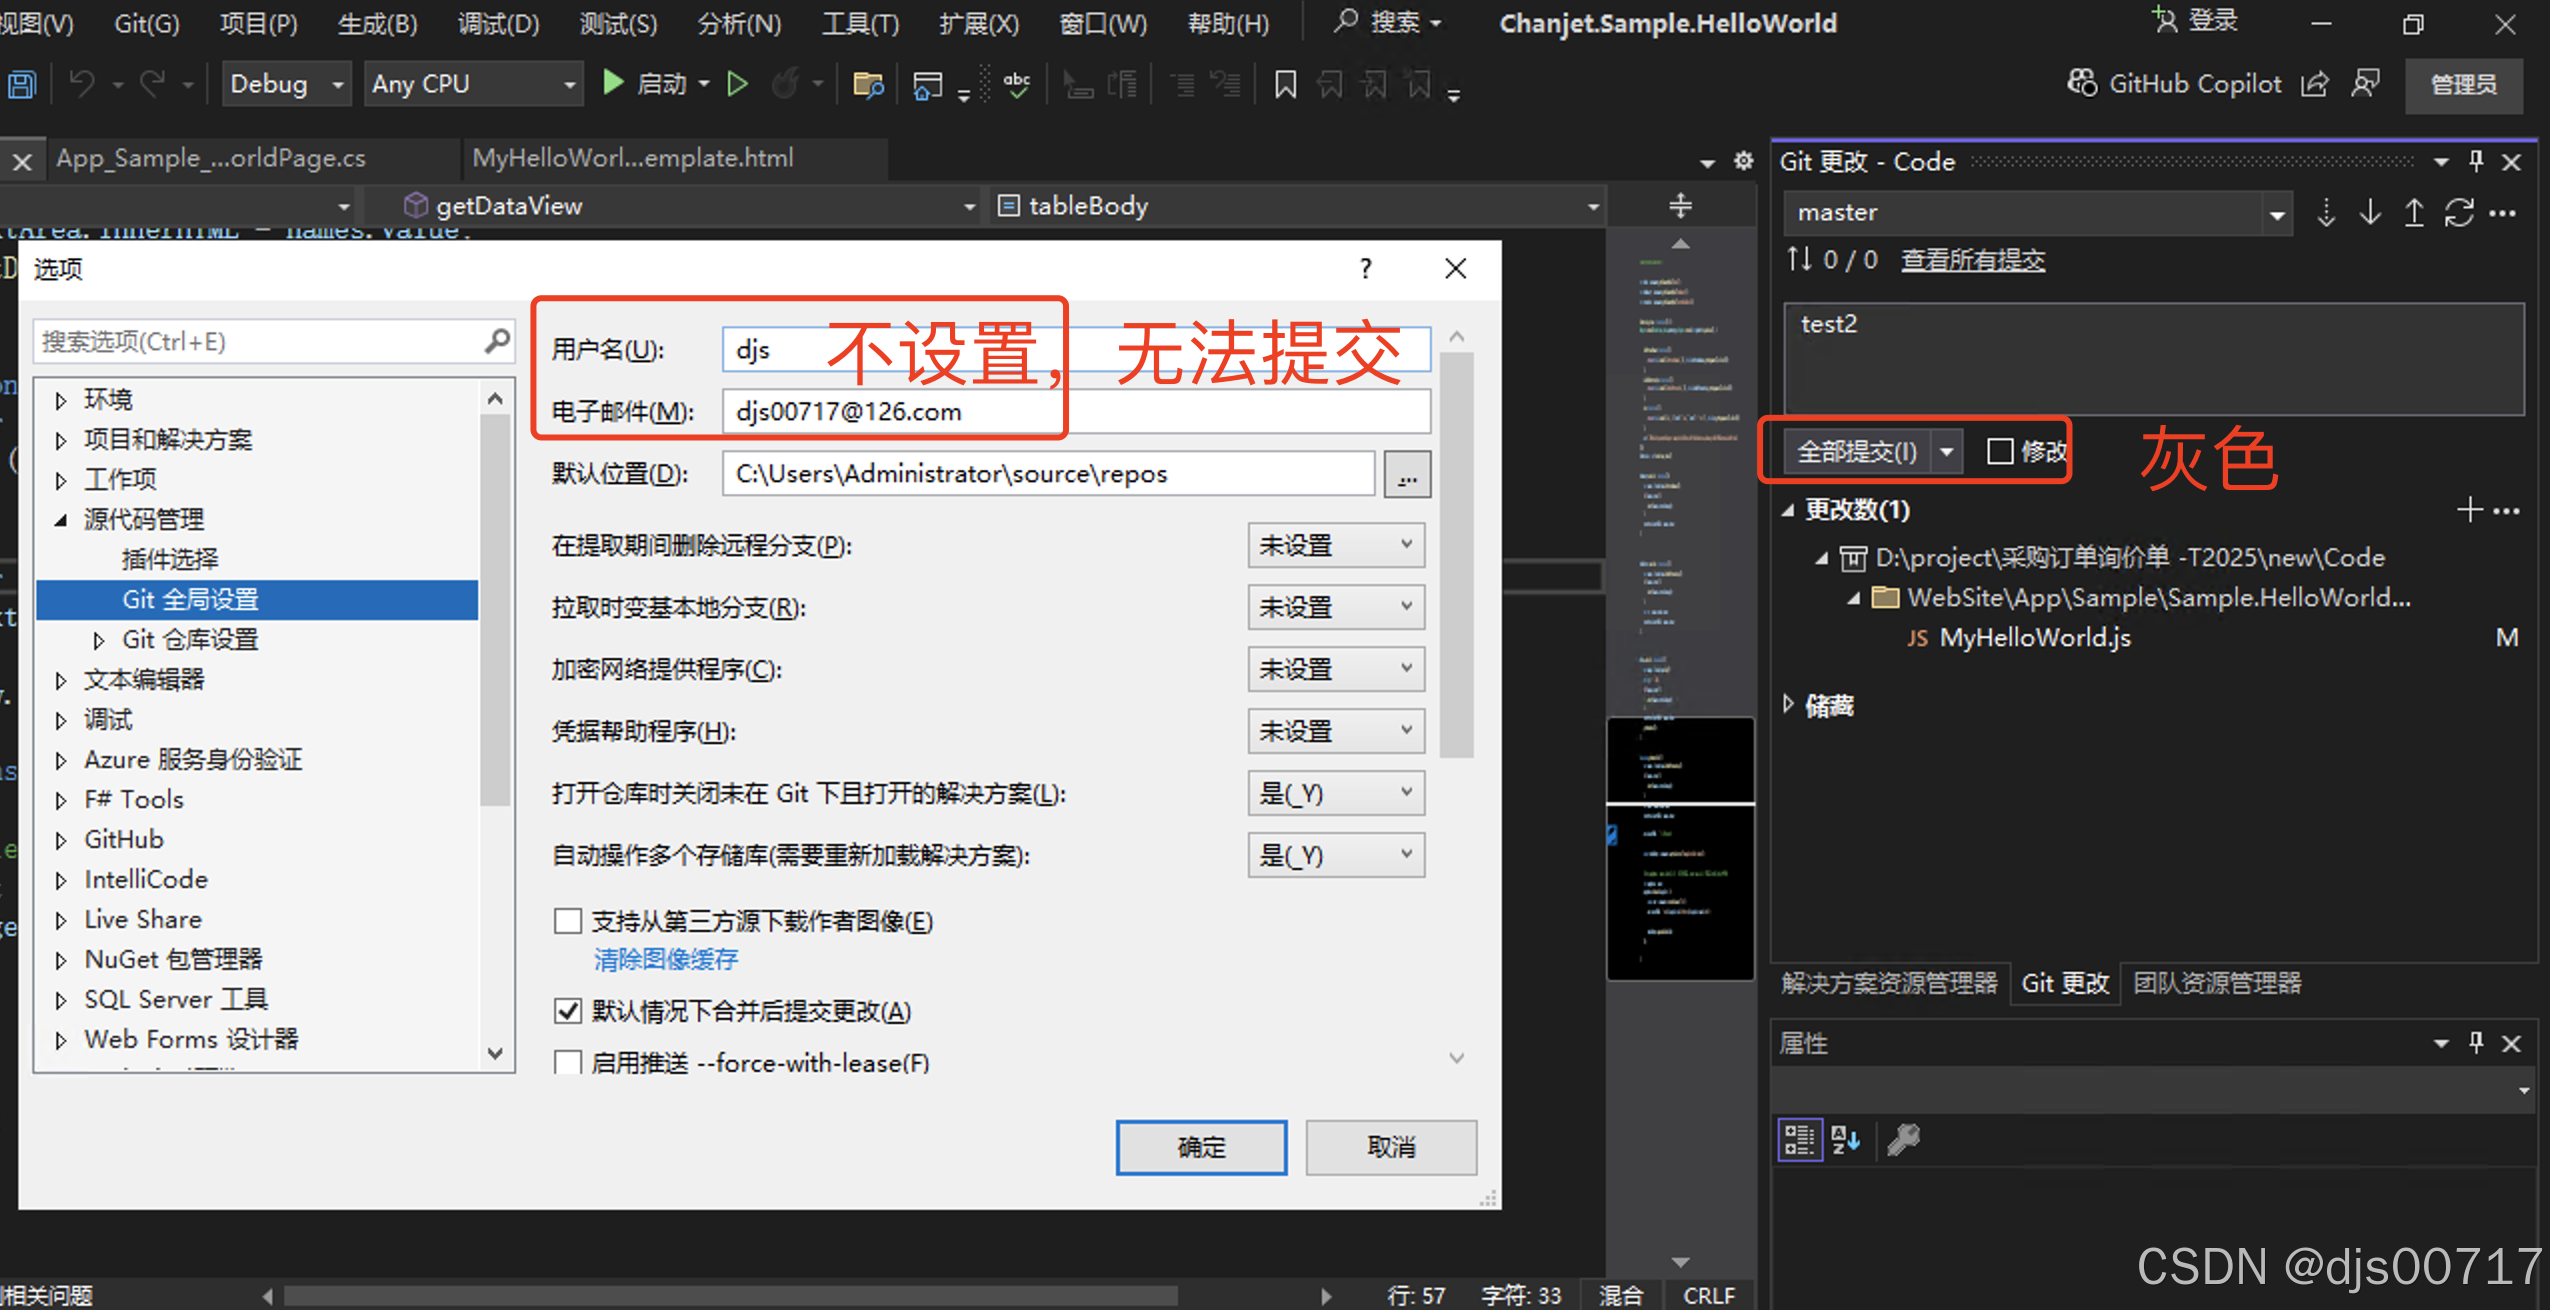
Task: Click the Git pull down-arrow icon
Action: point(2370,213)
